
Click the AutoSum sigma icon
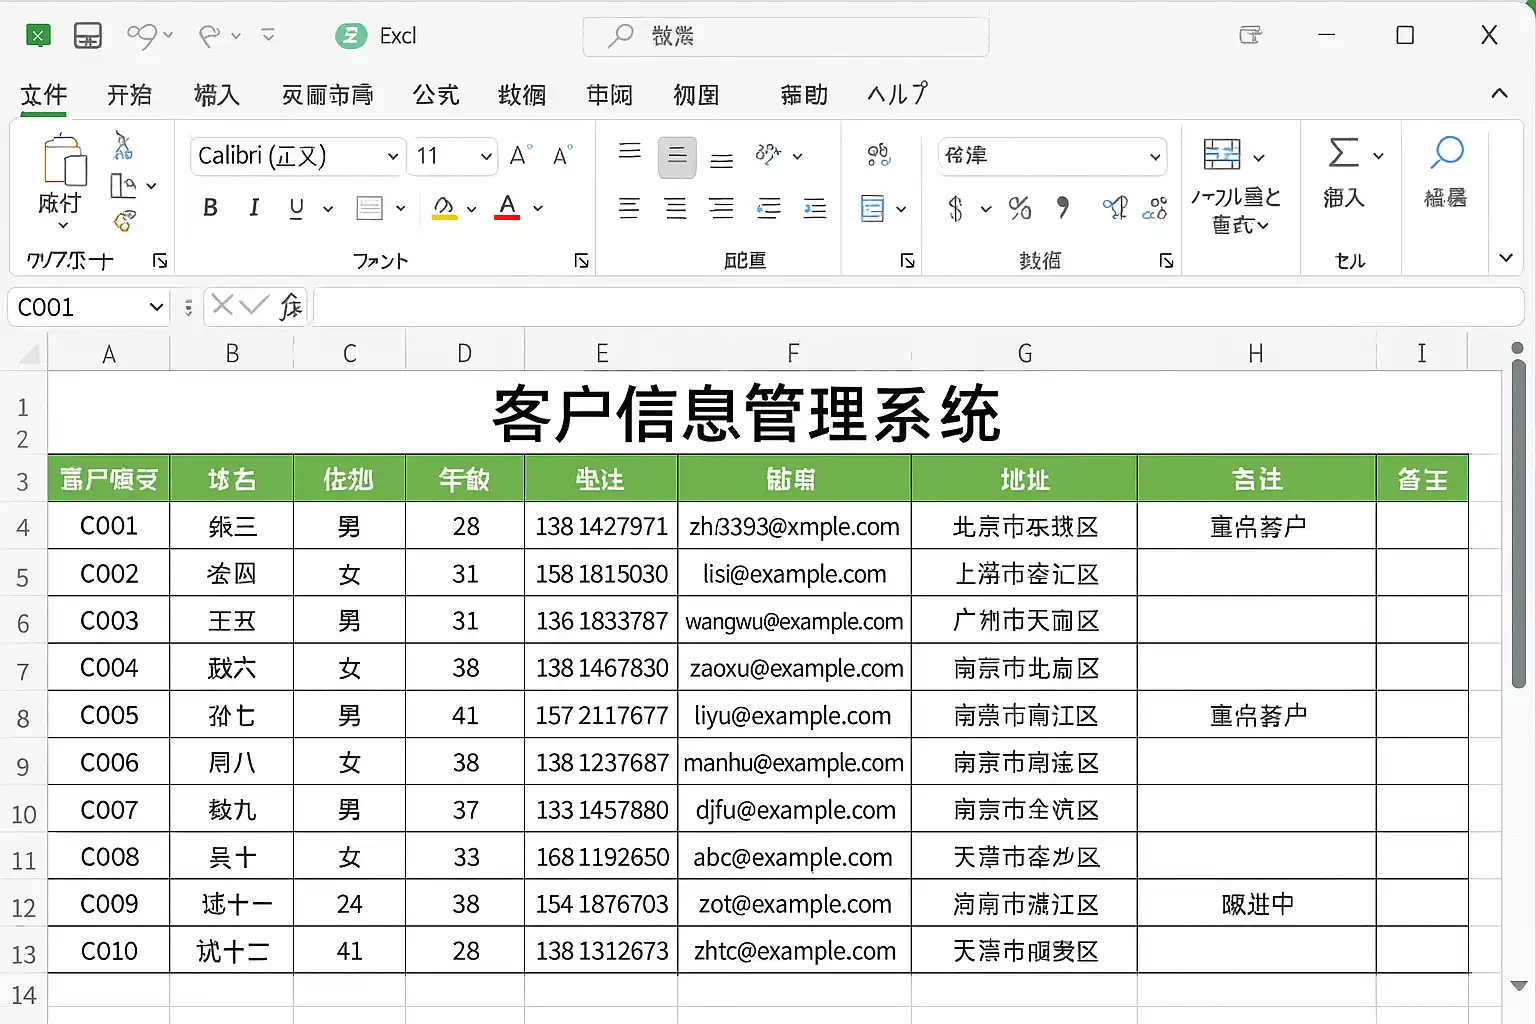coord(1343,154)
